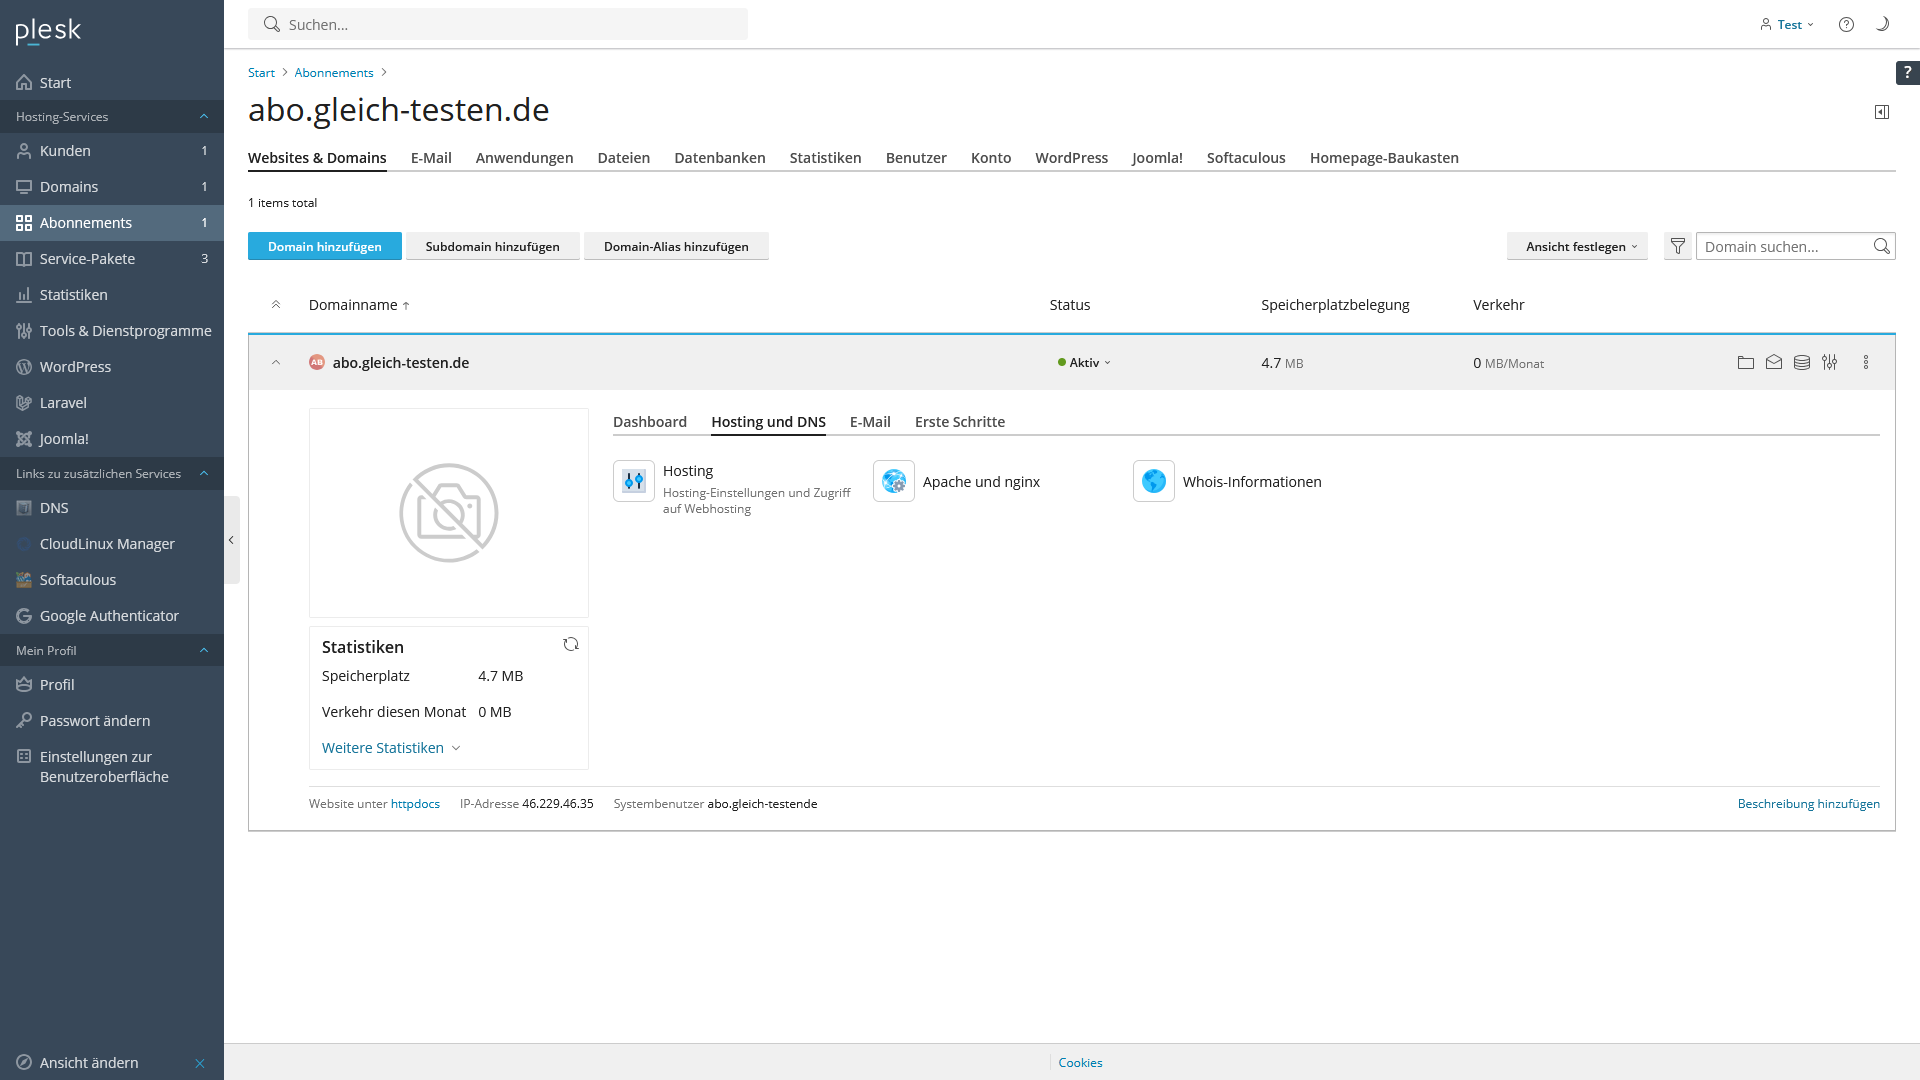
Task: Open file manager folder icon in domain row
Action: tap(1745, 363)
